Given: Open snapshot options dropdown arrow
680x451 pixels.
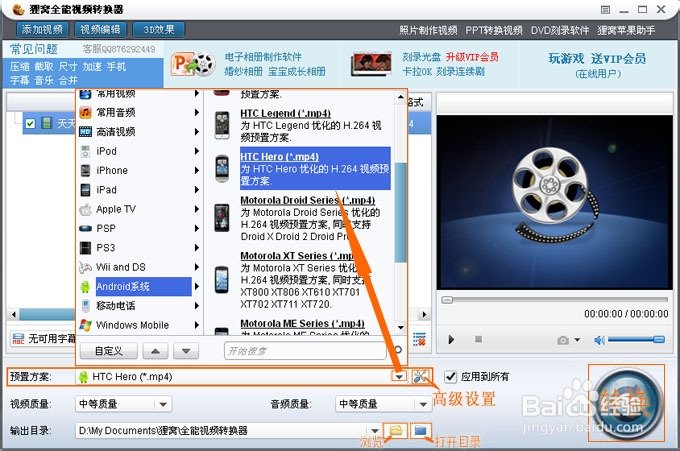Looking at the screenshot, I should click(x=577, y=340).
